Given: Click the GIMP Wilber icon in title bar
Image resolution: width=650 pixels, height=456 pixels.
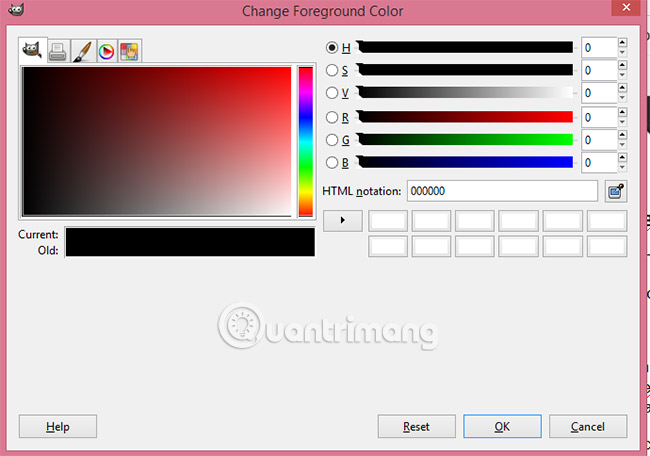Looking at the screenshot, I should 16,10.
